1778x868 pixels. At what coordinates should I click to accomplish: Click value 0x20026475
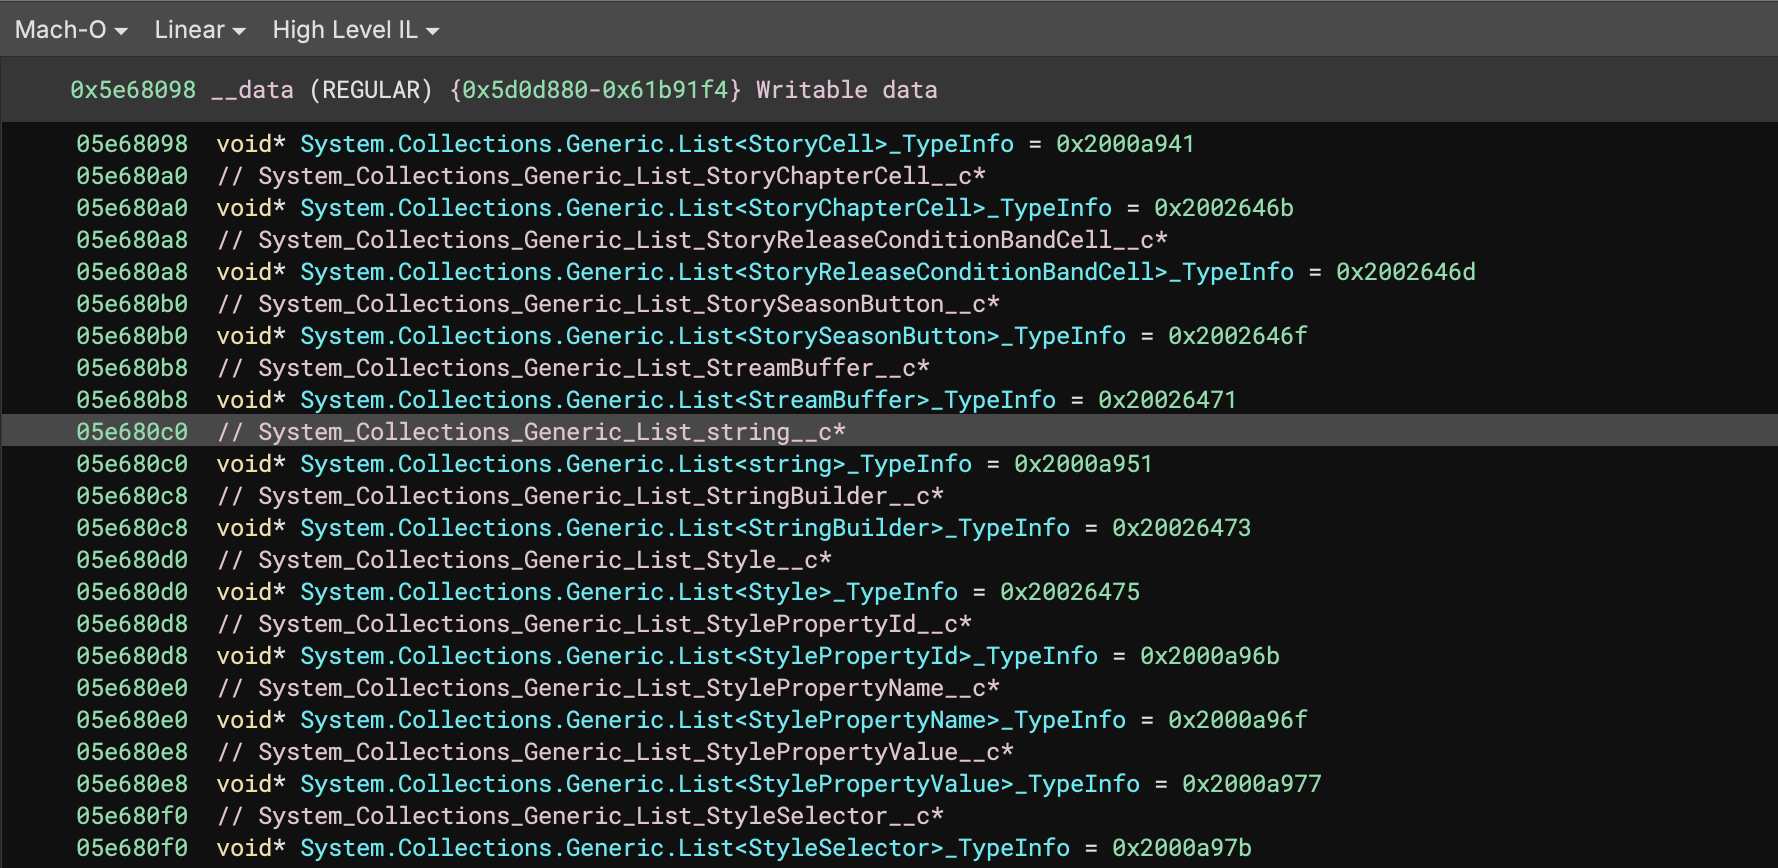pos(1069,592)
